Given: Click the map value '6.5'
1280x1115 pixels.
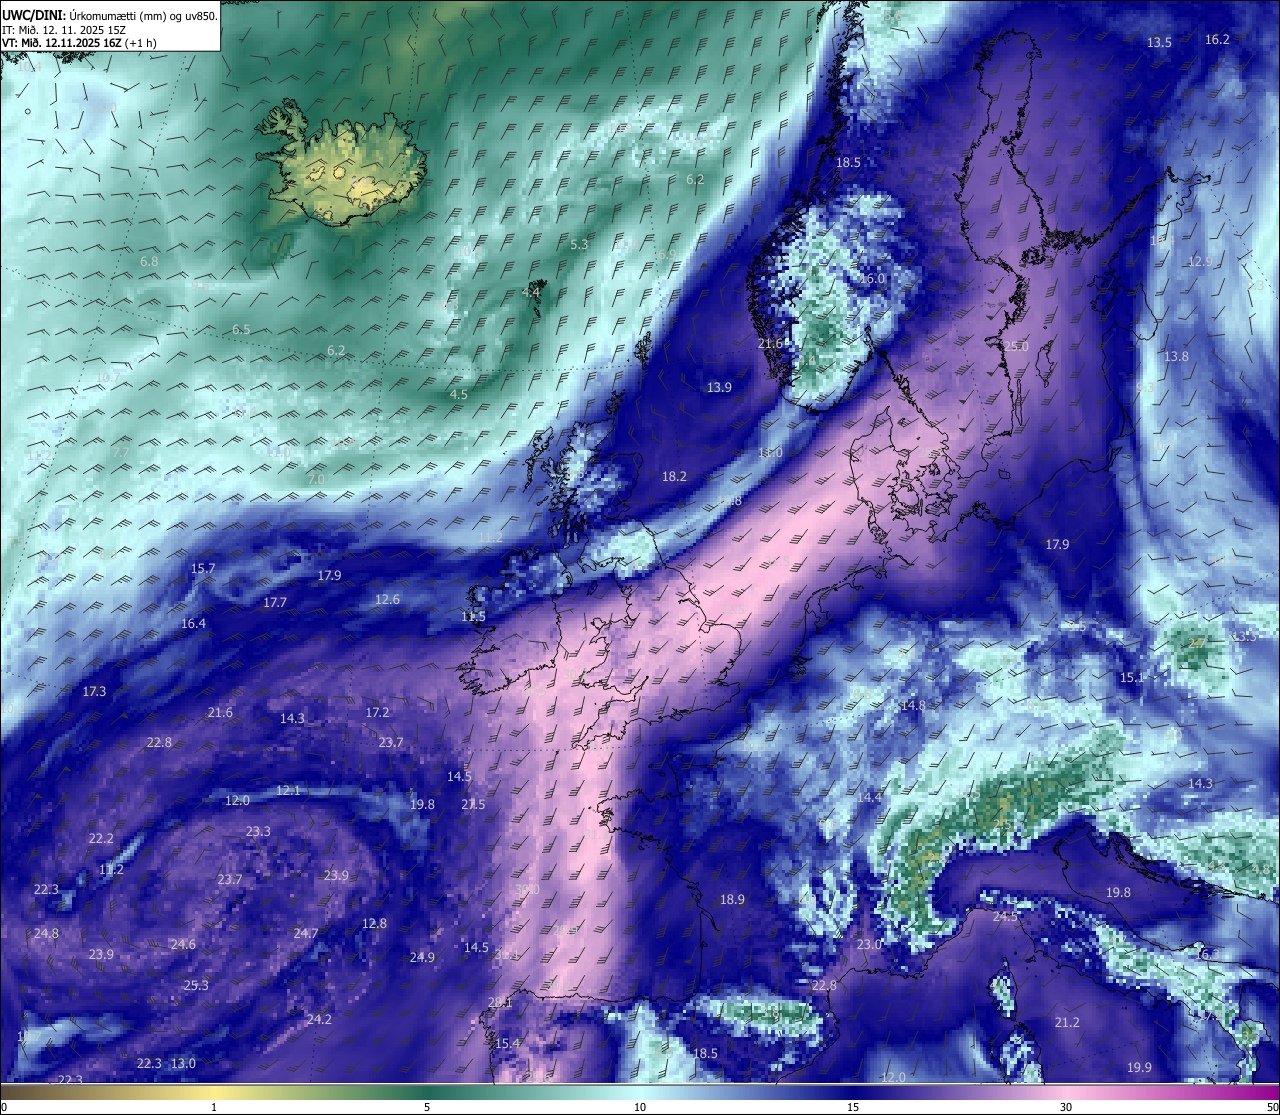Looking at the screenshot, I should pos(241,330).
